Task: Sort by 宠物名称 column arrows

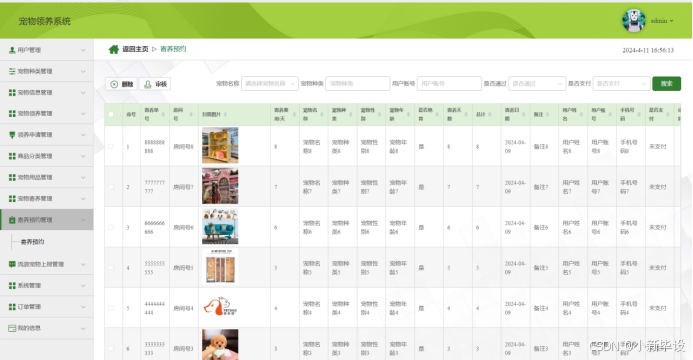Action: 322,114
